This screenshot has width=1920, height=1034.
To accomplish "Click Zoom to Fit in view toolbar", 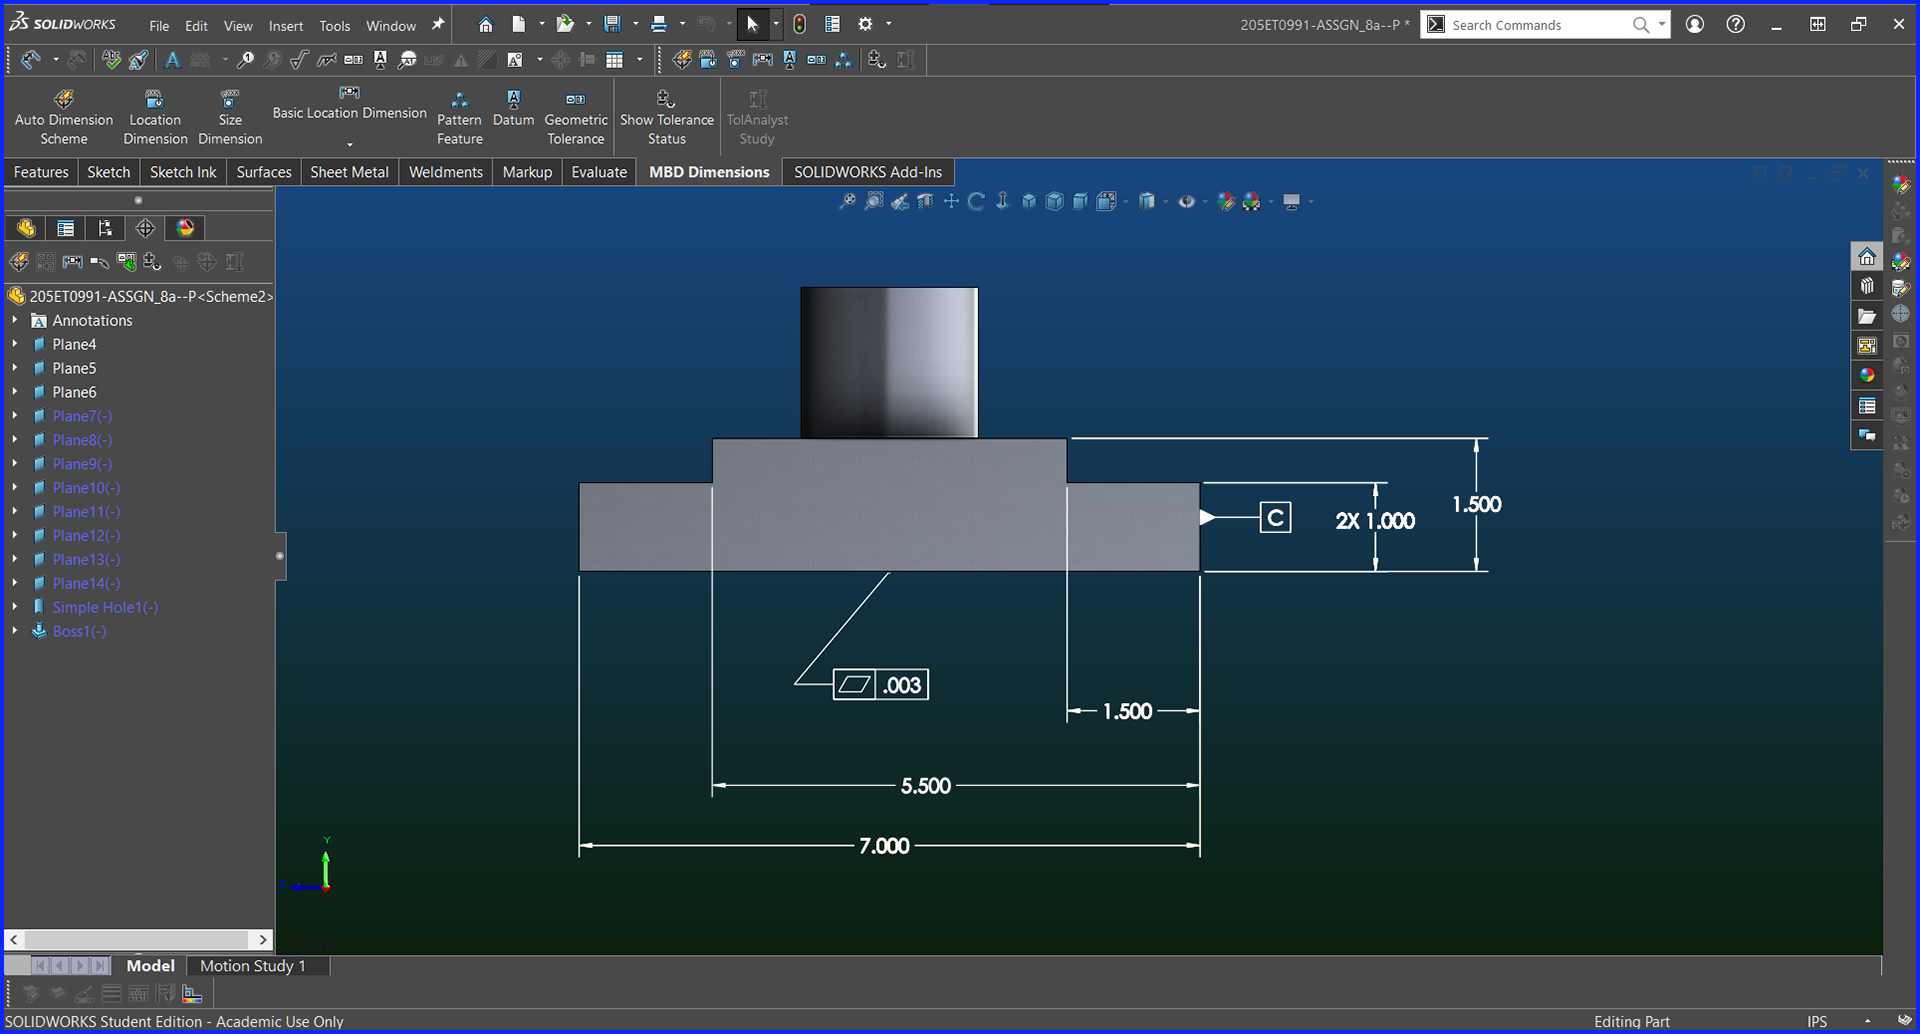I will click(847, 201).
